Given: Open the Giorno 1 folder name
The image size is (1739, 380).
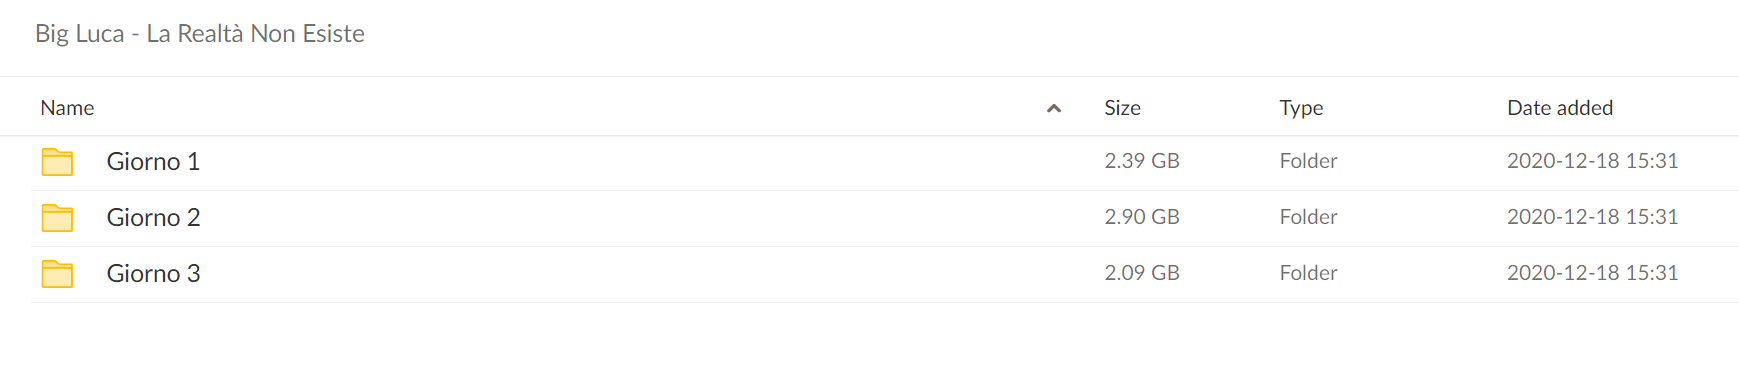Looking at the screenshot, I should pyautogui.click(x=153, y=162).
